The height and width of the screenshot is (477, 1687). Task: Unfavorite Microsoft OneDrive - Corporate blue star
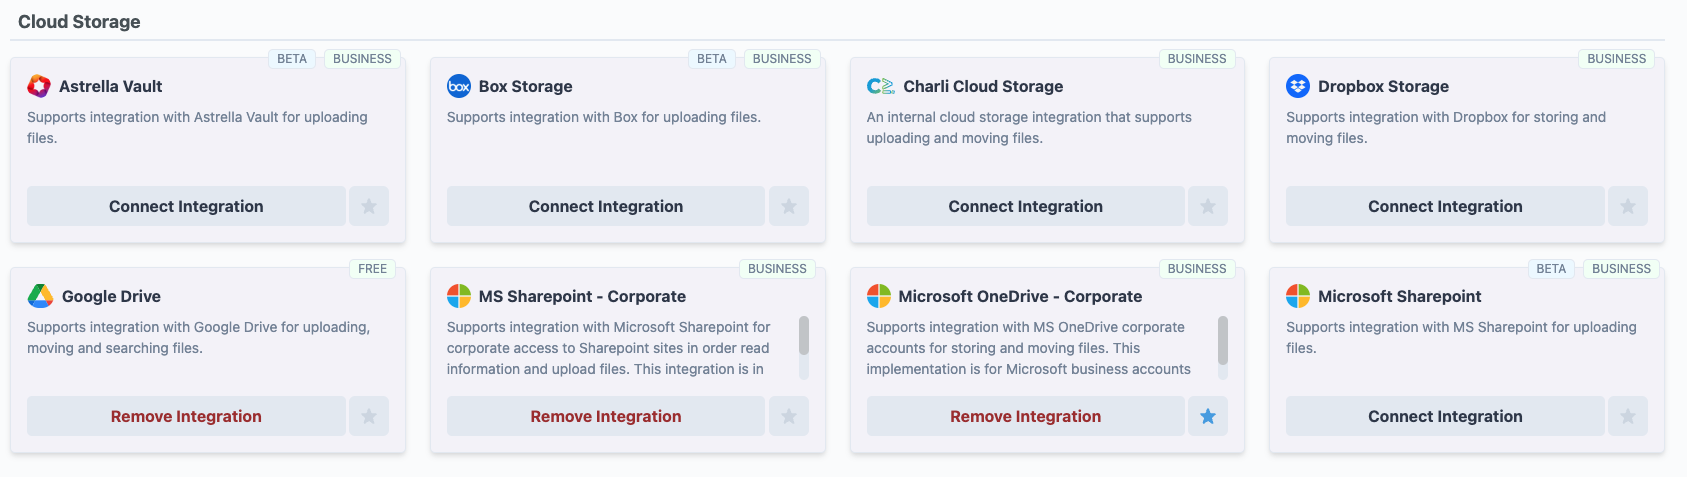pos(1208,416)
